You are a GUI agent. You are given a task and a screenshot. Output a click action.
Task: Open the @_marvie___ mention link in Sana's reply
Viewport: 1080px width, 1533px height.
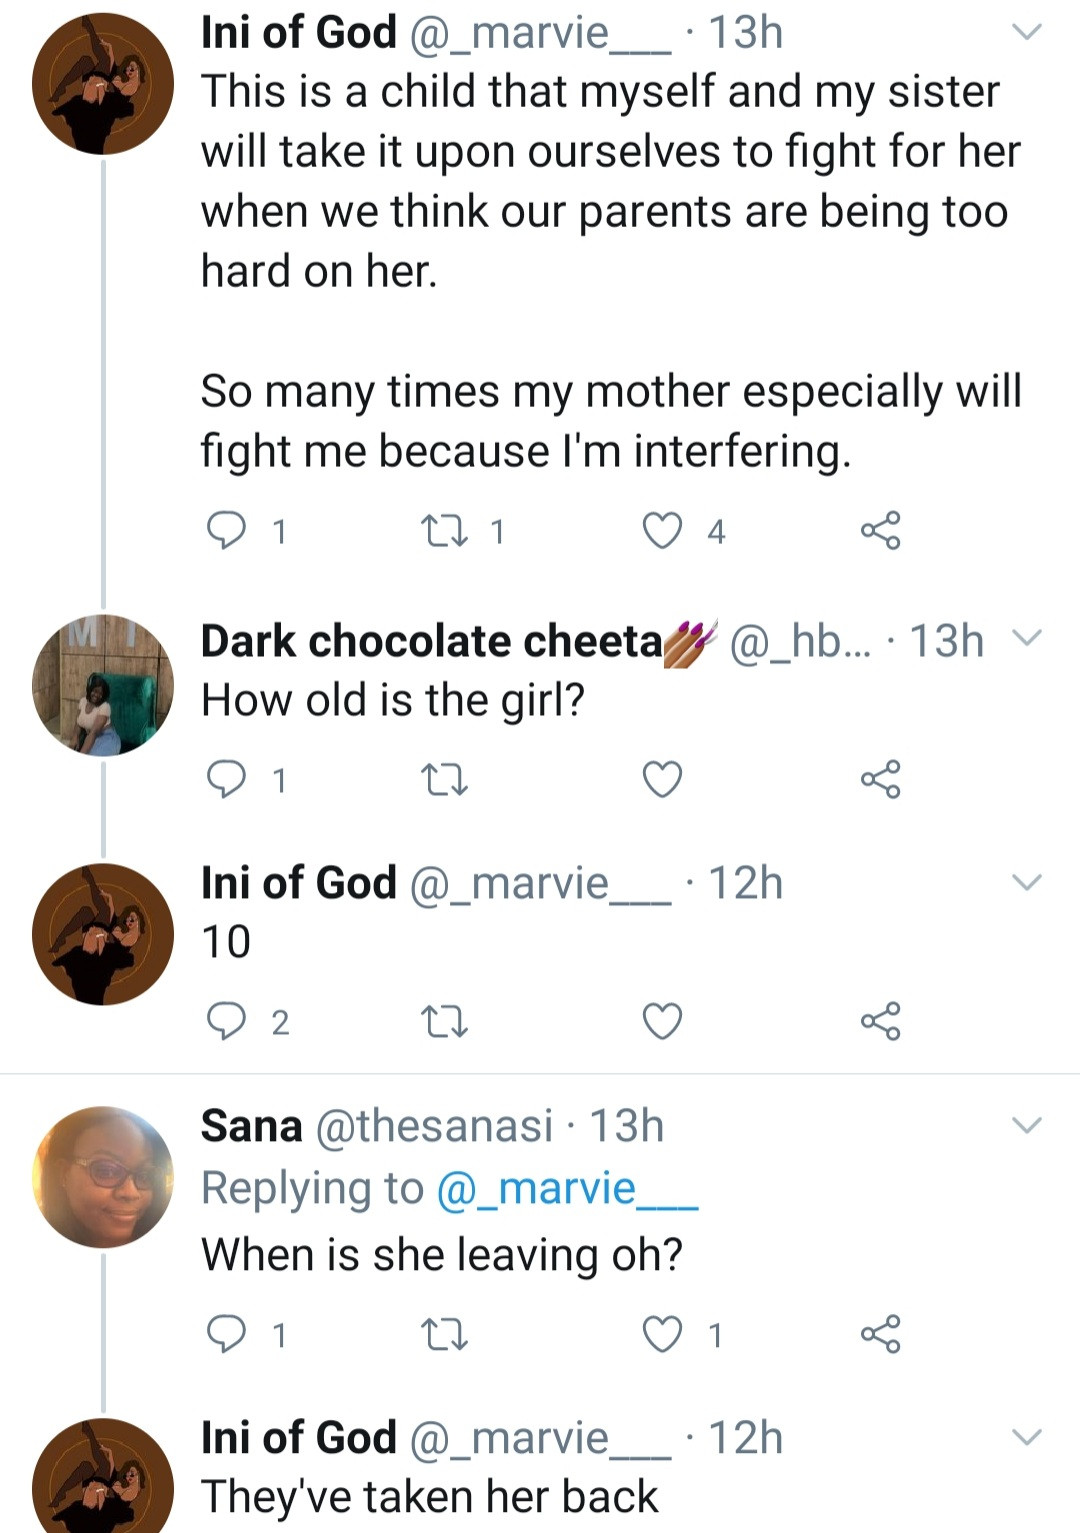click(x=567, y=1189)
